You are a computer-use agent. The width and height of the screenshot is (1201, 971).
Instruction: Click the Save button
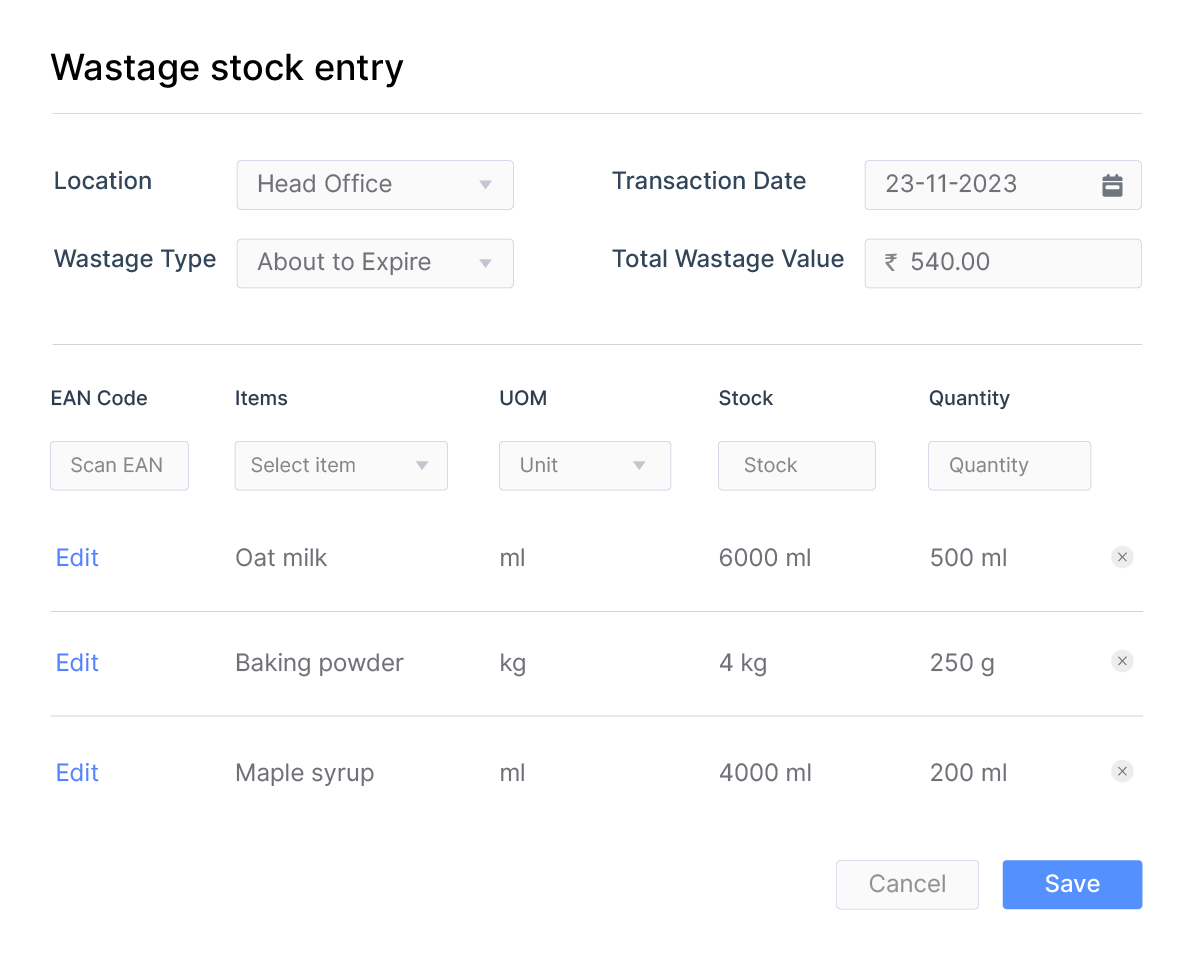pos(1072,884)
